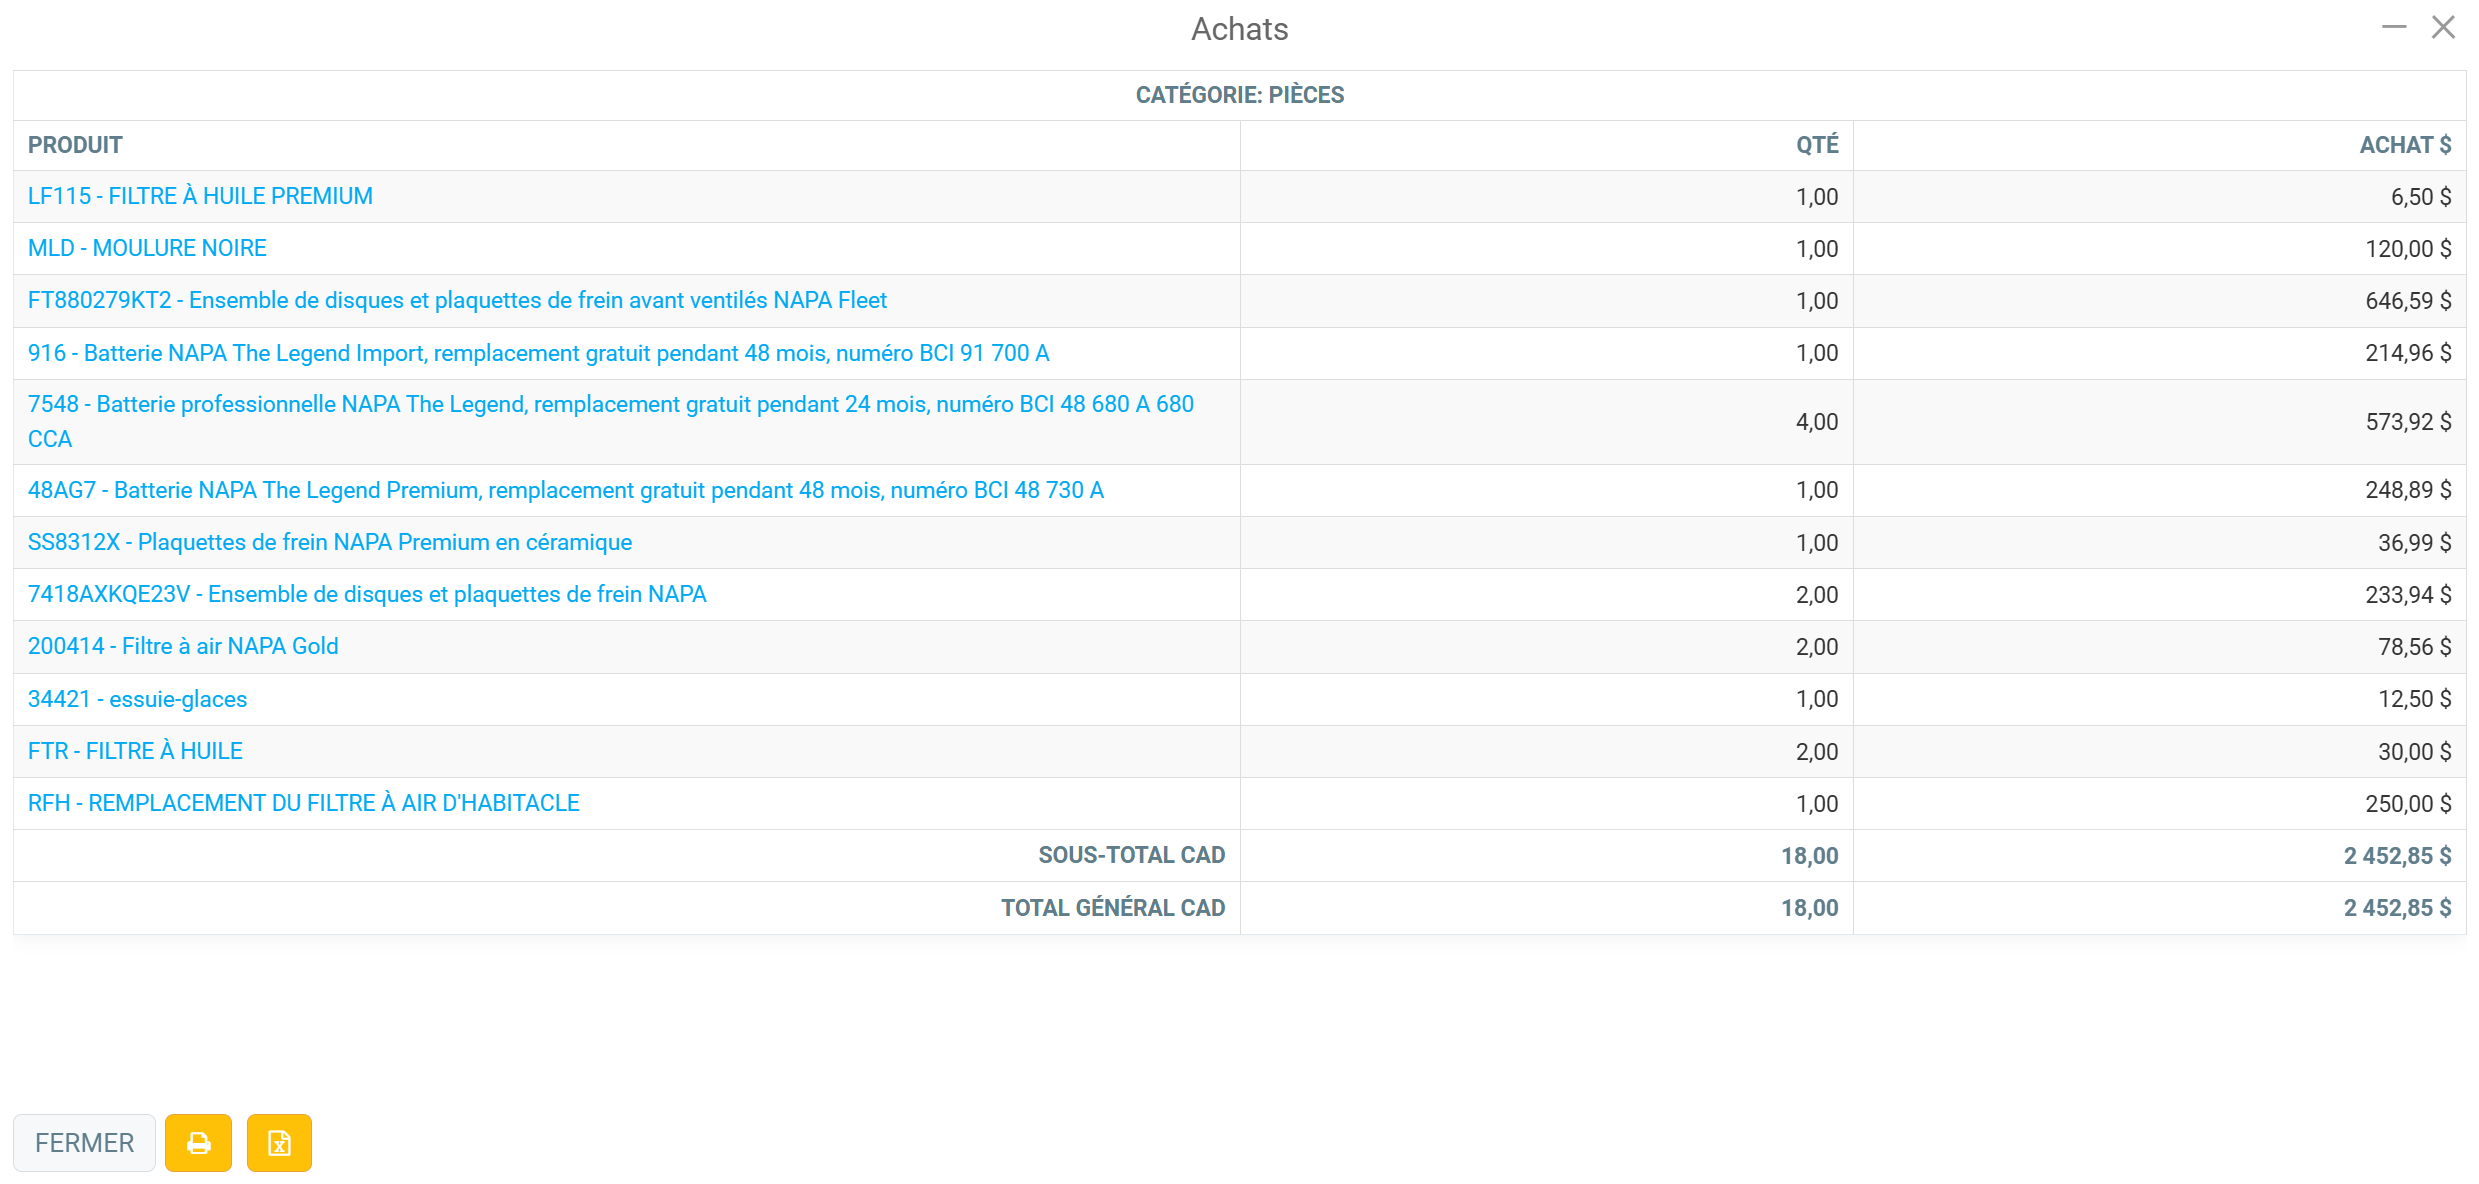Select the 250,00 $ purchase amount
The height and width of the screenshot is (1184, 2479).
tap(2408, 804)
